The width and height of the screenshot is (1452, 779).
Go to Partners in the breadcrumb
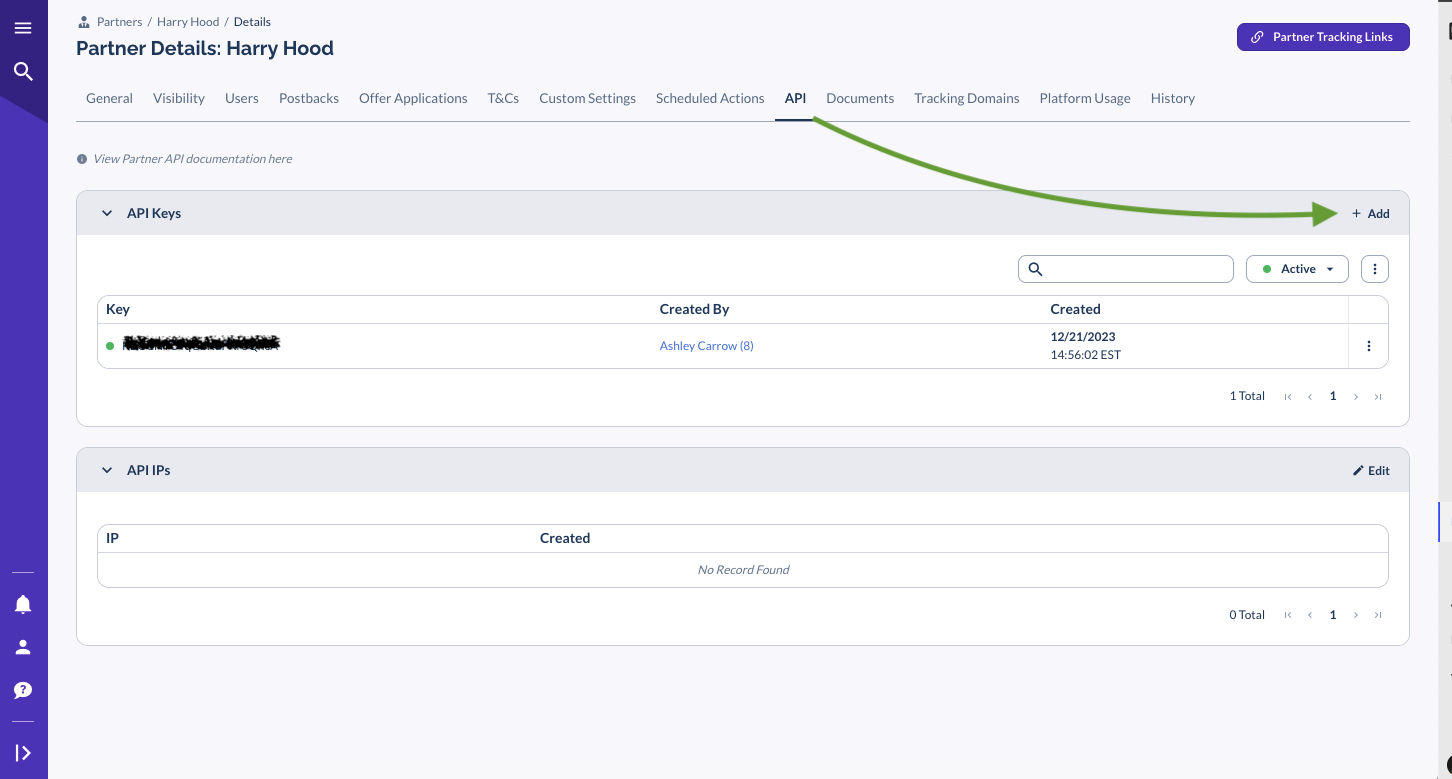(119, 21)
